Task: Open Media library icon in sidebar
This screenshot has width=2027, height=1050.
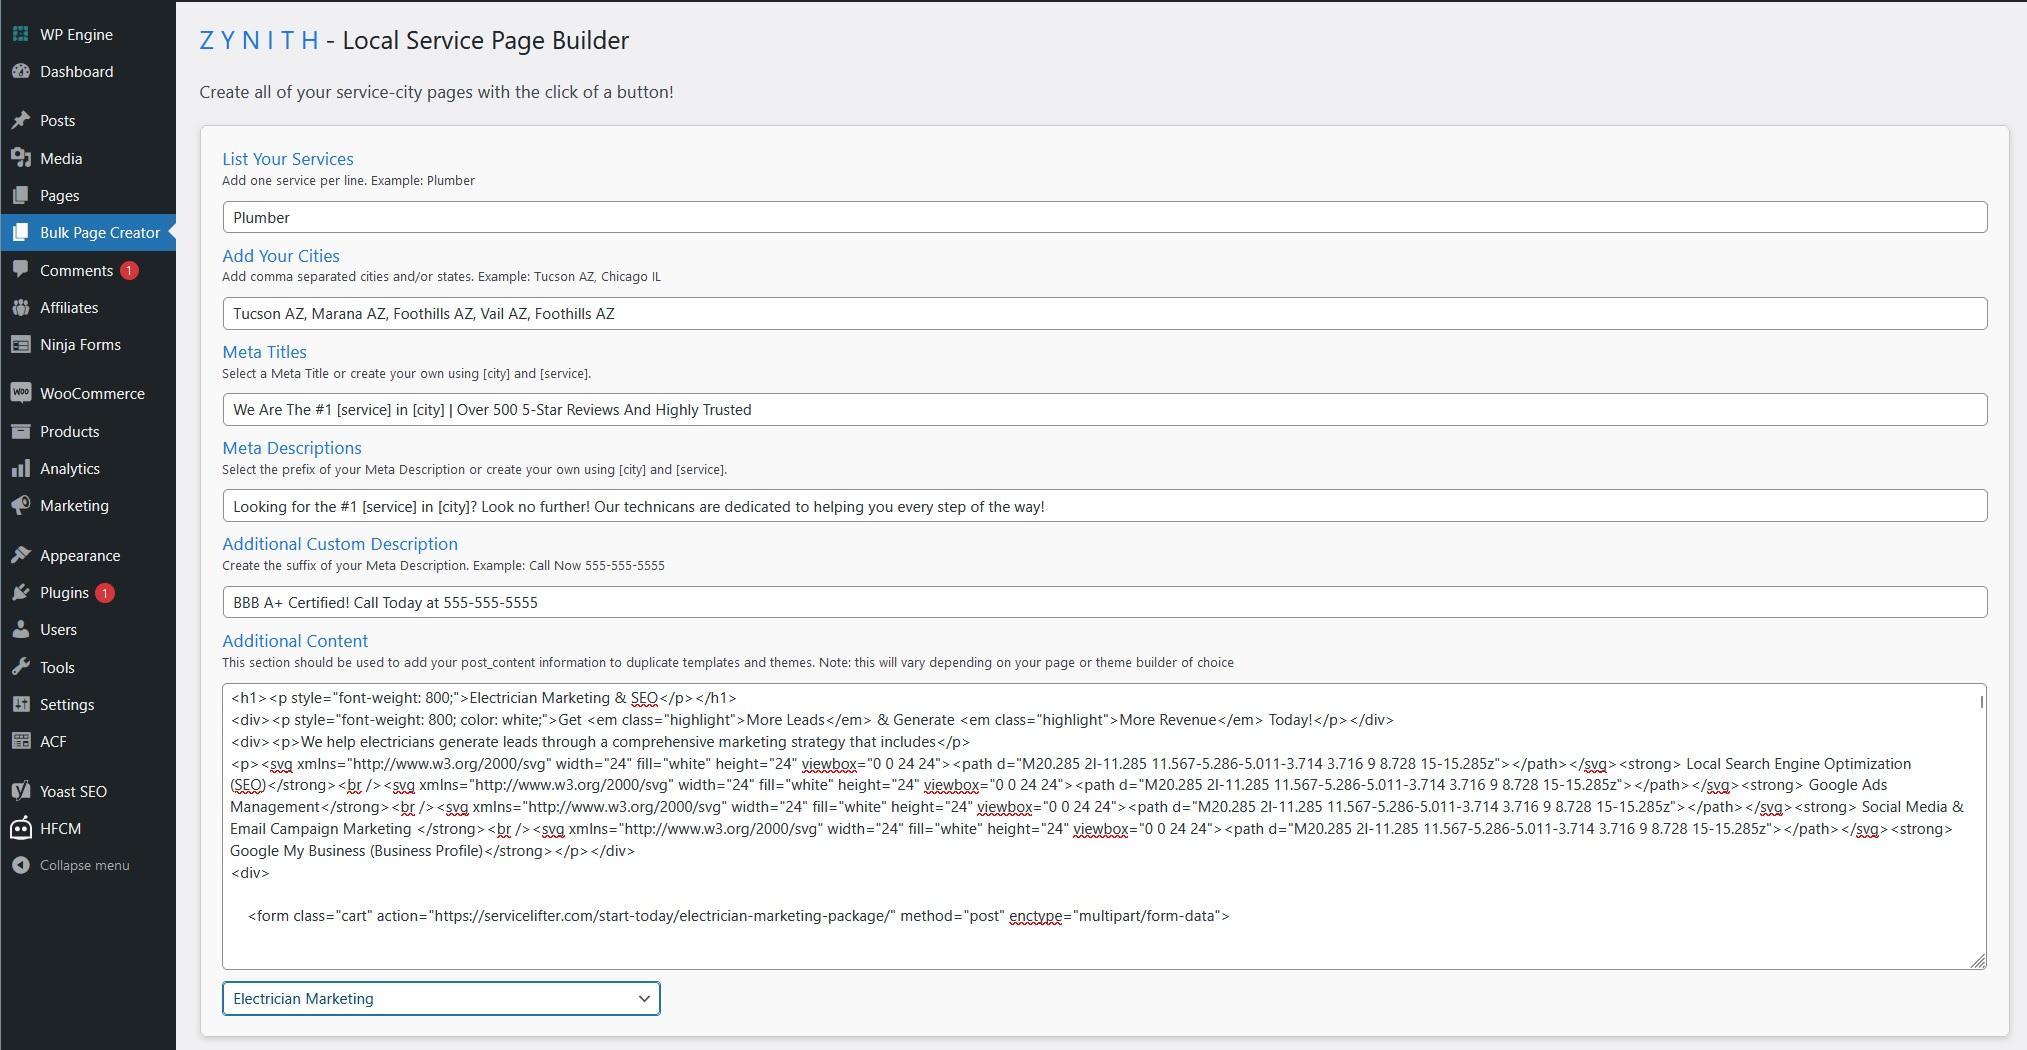Action: [x=20, y=158]
